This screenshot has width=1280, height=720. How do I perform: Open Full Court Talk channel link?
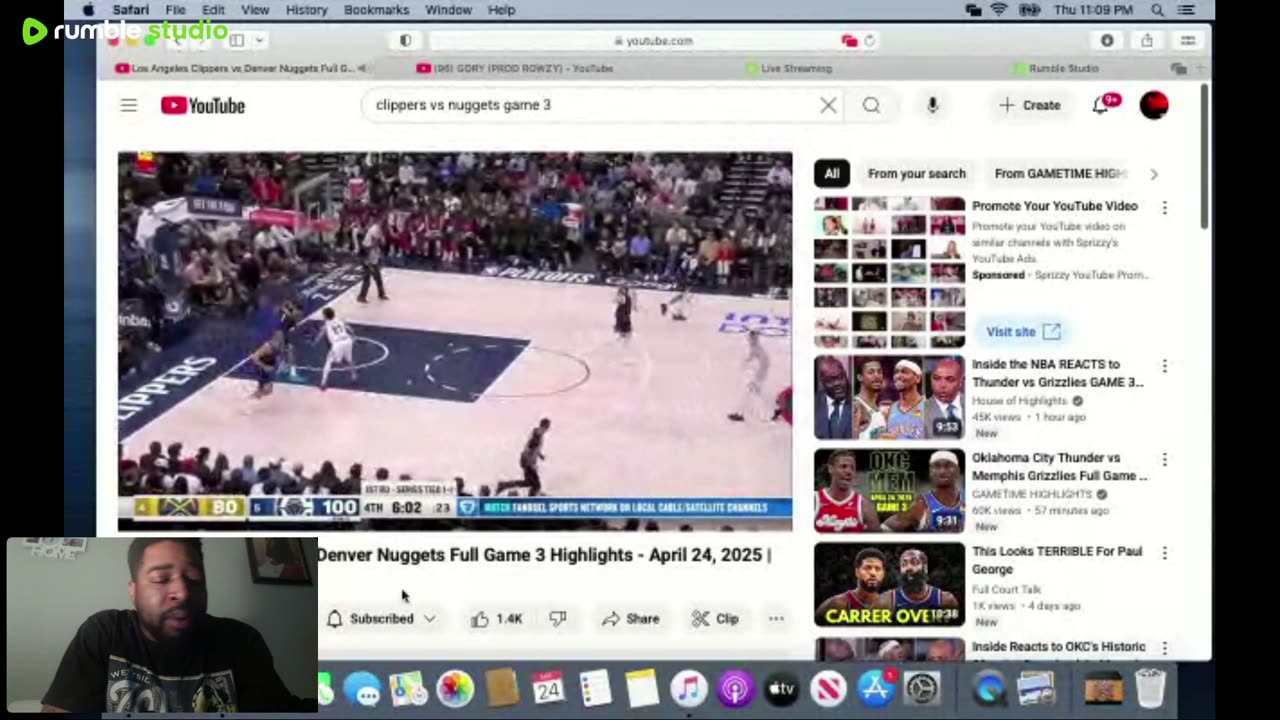[x=1005, y=588]
